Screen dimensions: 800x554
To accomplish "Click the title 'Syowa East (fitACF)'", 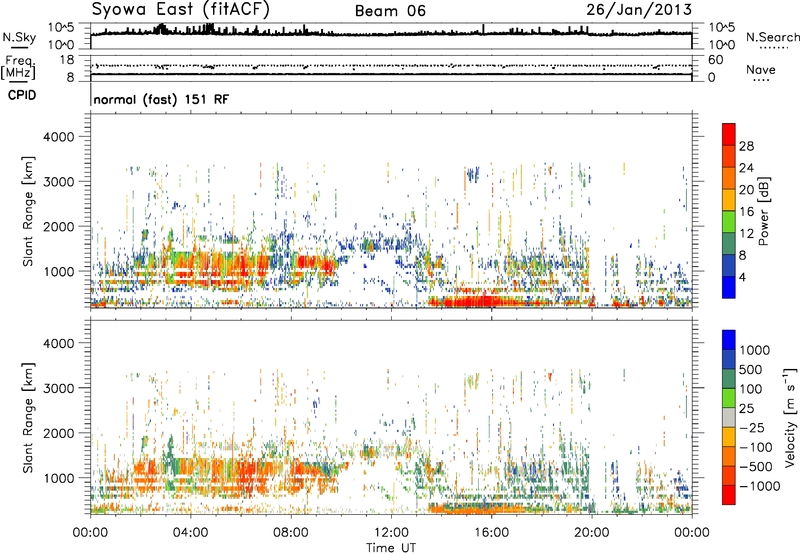I will tap(181, 9).
